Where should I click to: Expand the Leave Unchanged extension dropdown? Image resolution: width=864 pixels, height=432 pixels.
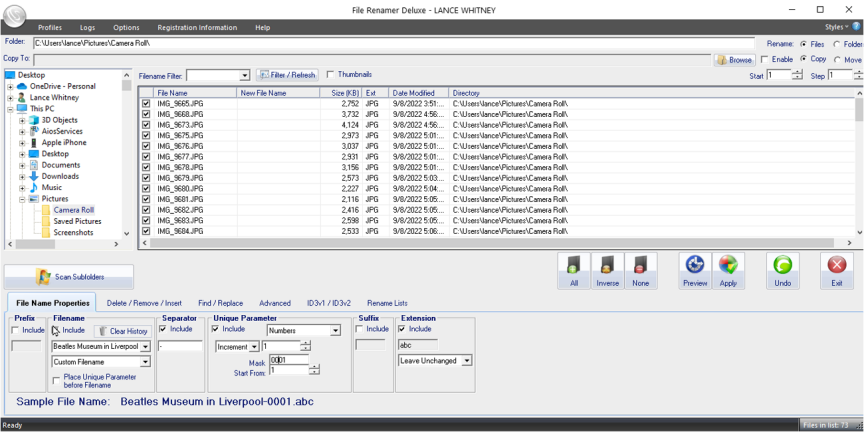[467, 361]
